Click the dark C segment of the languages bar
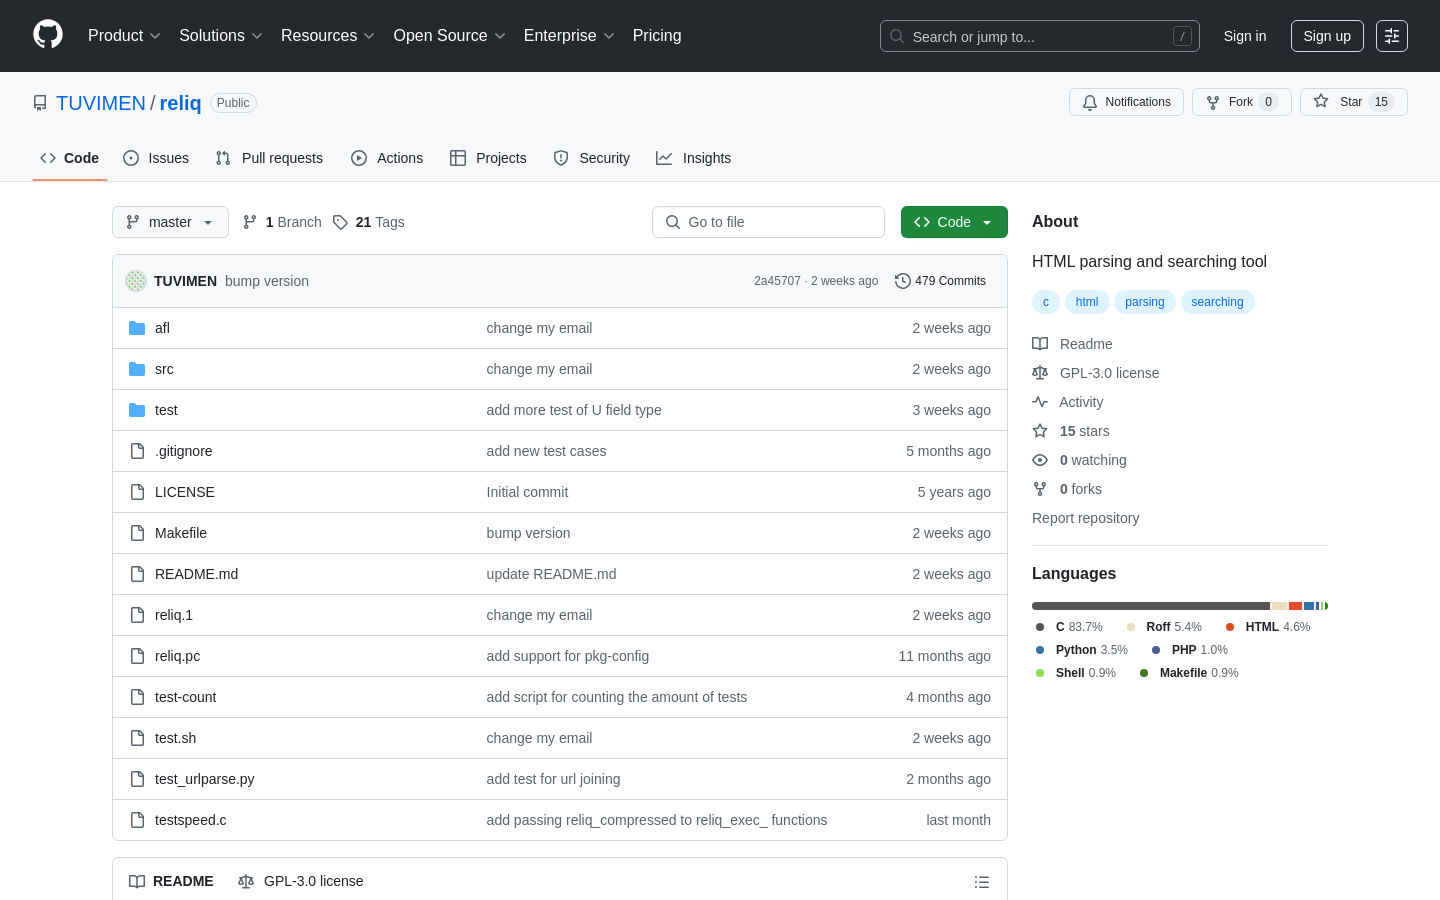This screenshot has width=1440, height=900. click(1151, 606)
